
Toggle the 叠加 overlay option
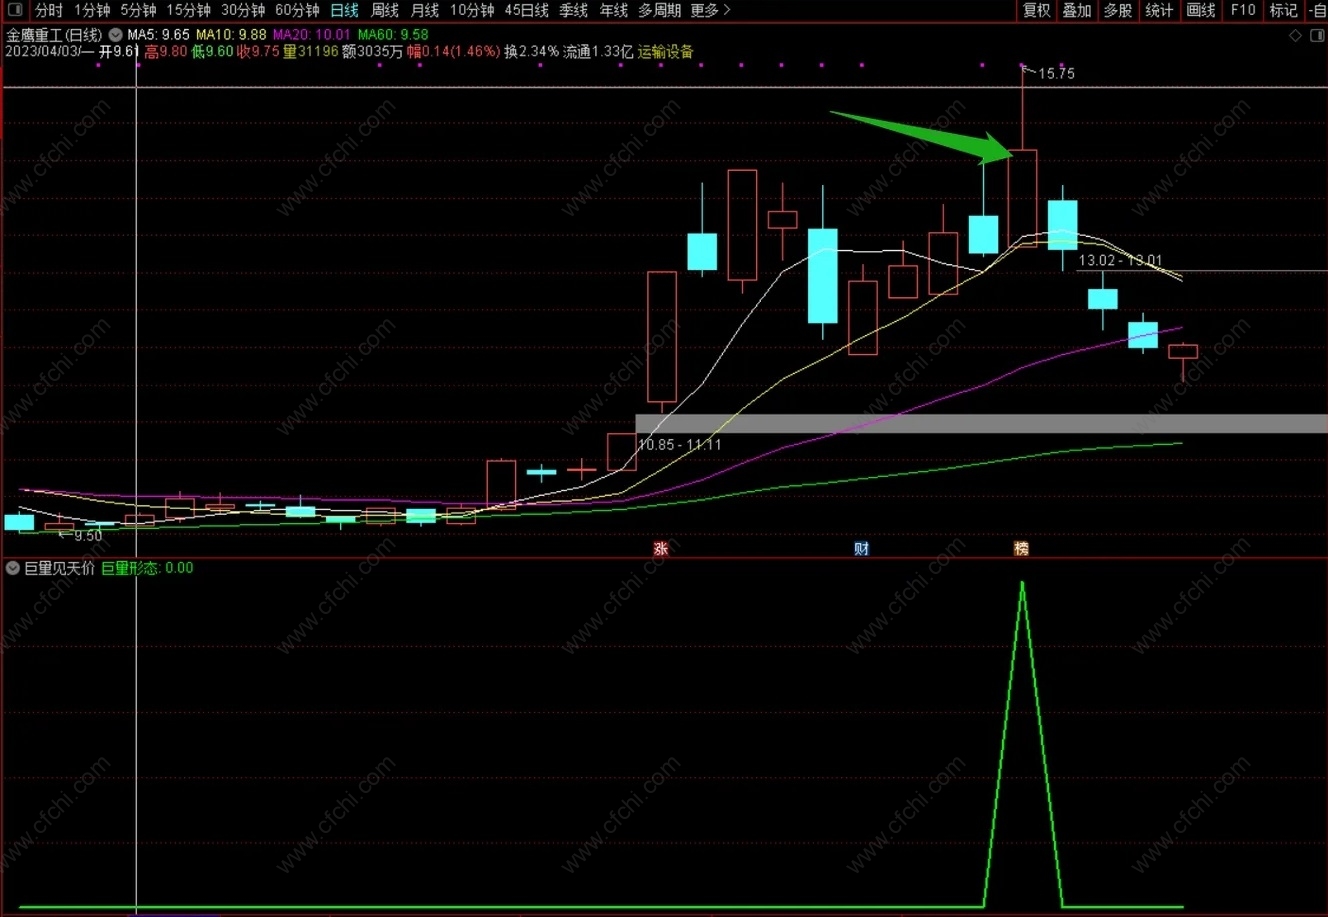click(1077, 10)
